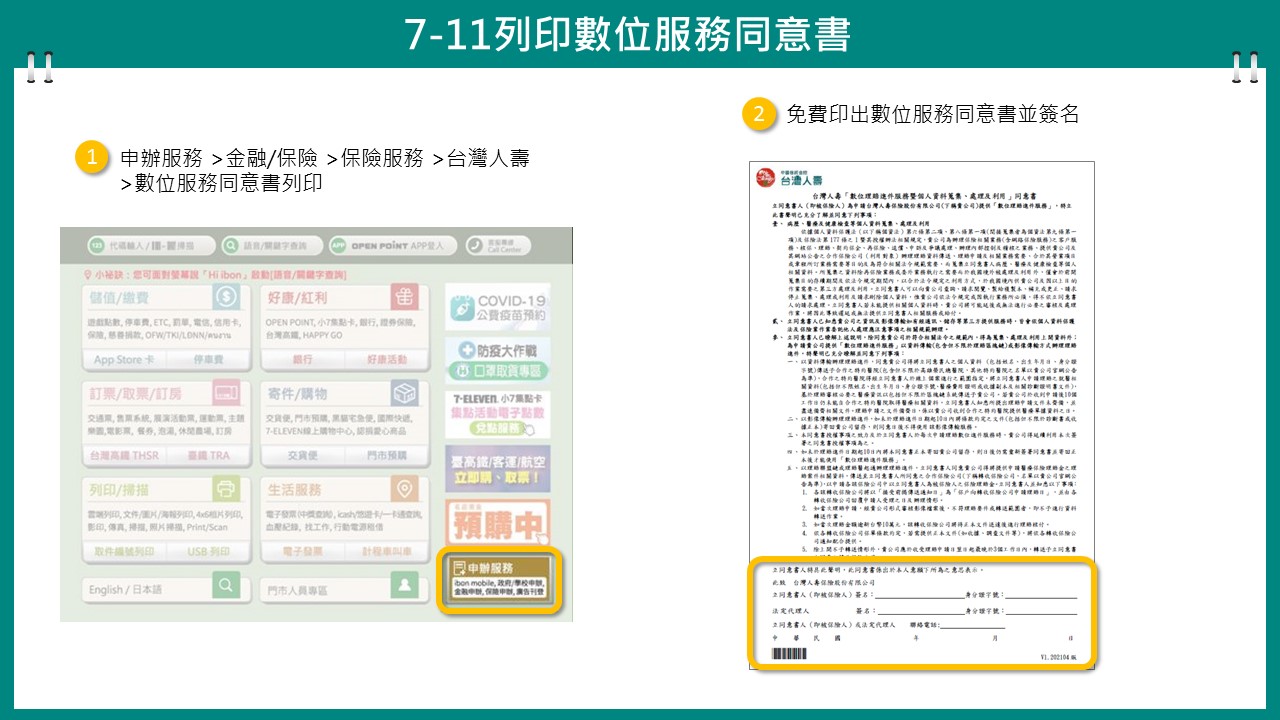
Task: Click the 好康/紅利 category heading
Action: tap(297, 298)
